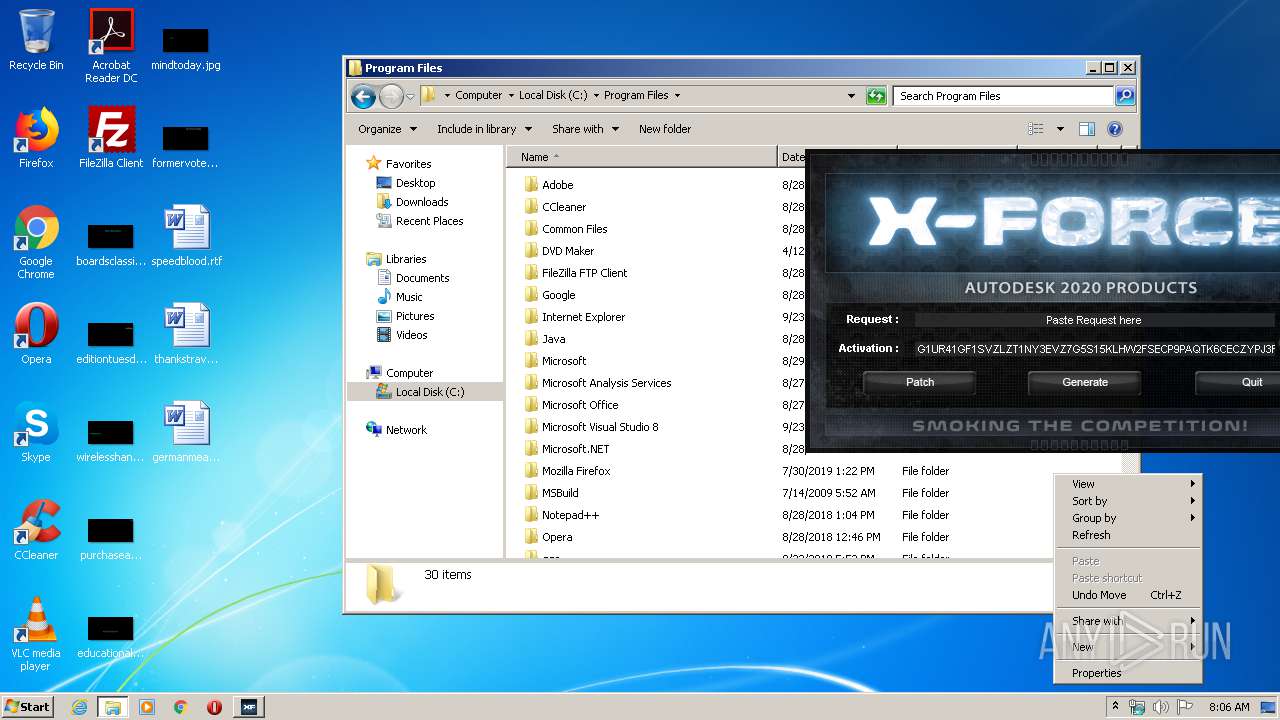Change your view icon in Explorer toolbar
The width and height of the screenshot is (1280, 720).
[x=1036, y=129]
